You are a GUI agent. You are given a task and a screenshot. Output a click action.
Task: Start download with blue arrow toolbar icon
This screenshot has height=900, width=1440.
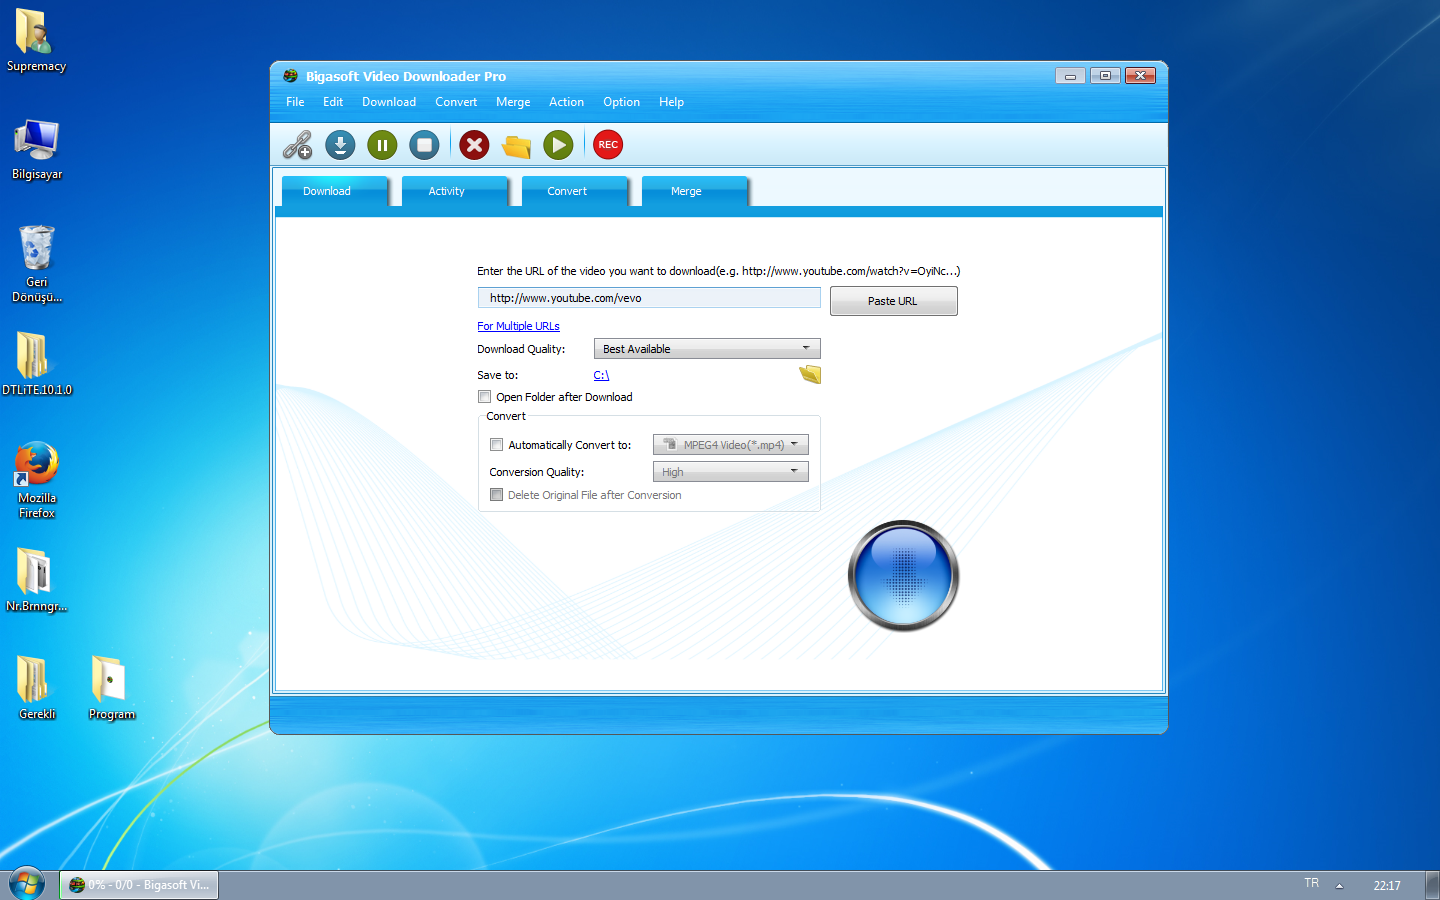pyautogui.click(x=340, y=145)
